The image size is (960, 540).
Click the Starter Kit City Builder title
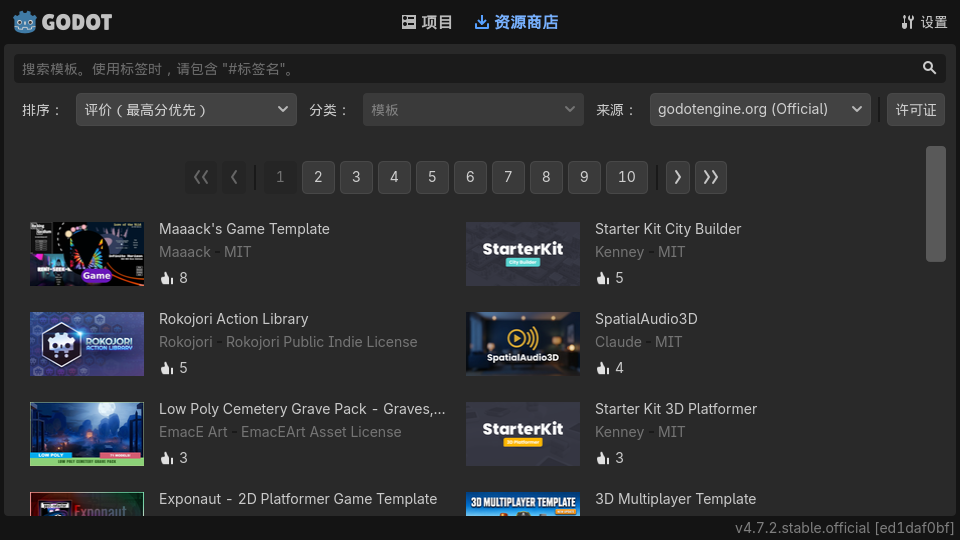(668, 229)
